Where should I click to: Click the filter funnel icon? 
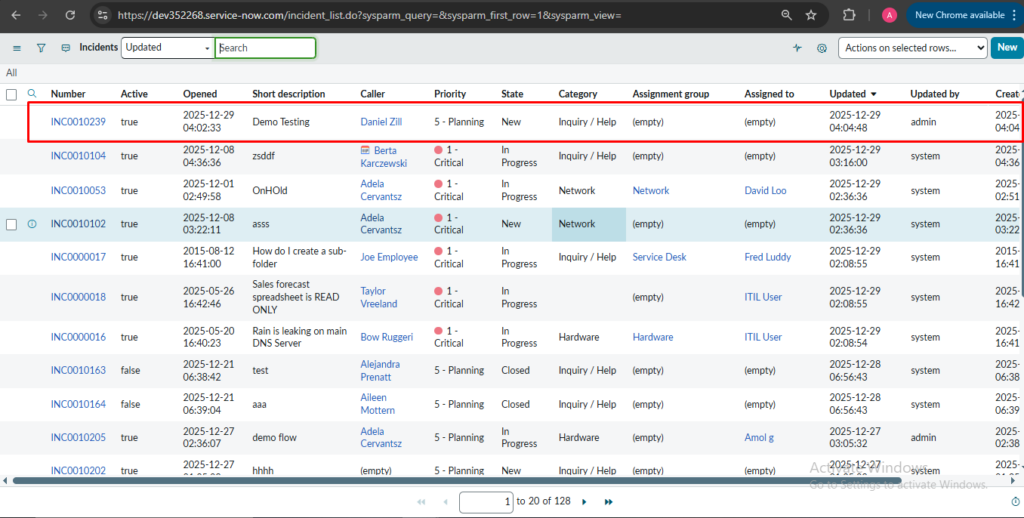pos(41,48)
